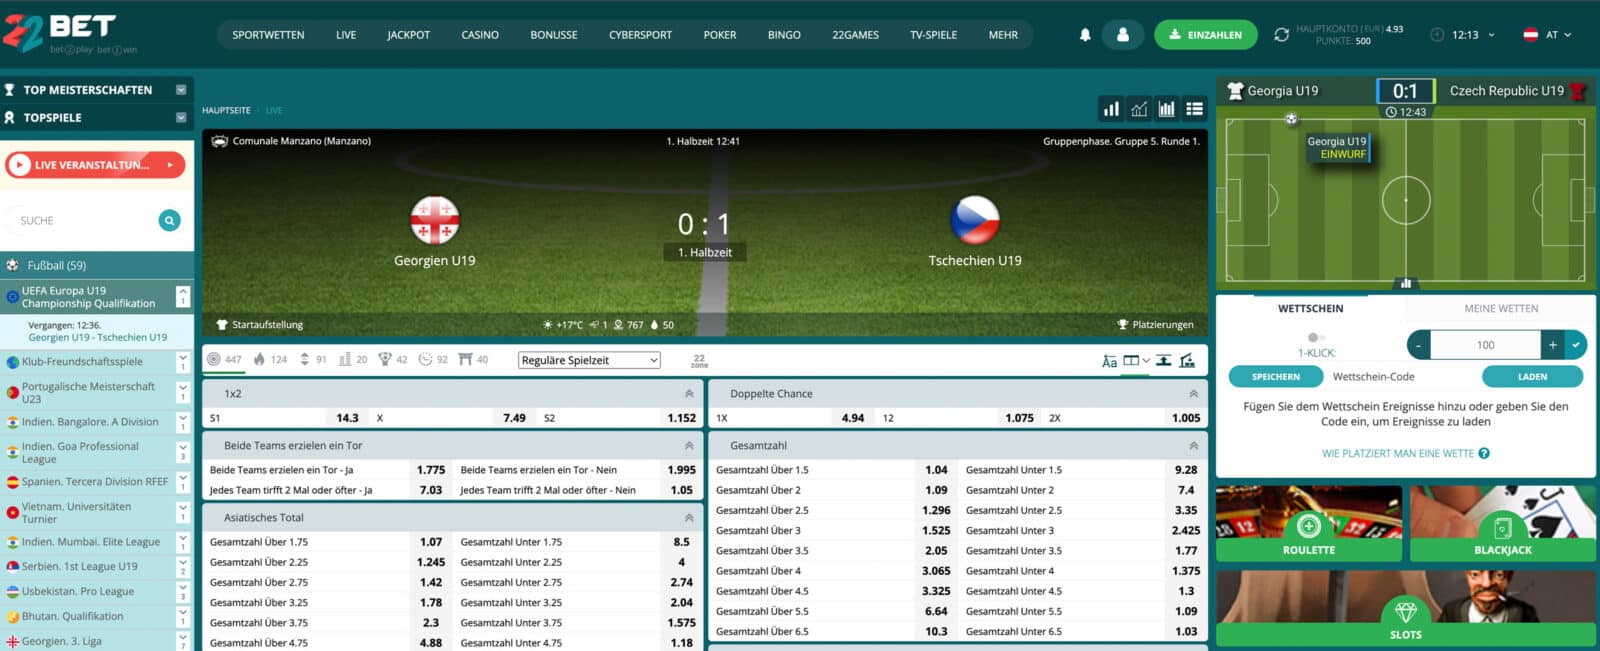Collapse the 1x2 market panel

tap(689, 393)
